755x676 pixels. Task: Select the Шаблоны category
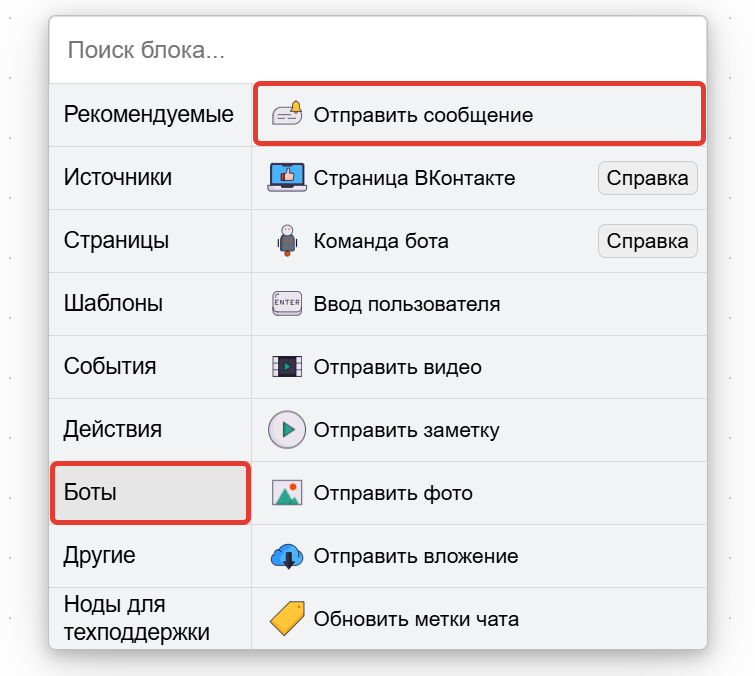pos(150,304)
